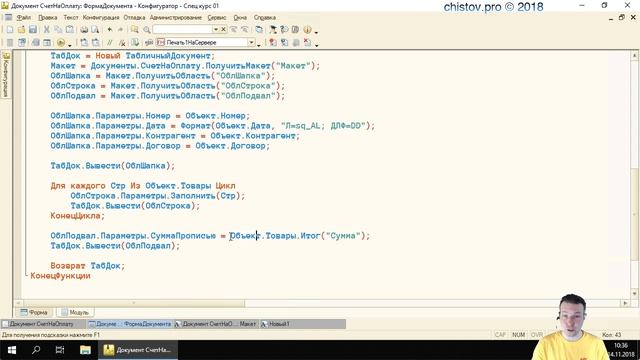The height and width of the screenshot is (360, 640).
Task: Click the horizontal scrollbar thumb
Action: (x=134, y=303)
